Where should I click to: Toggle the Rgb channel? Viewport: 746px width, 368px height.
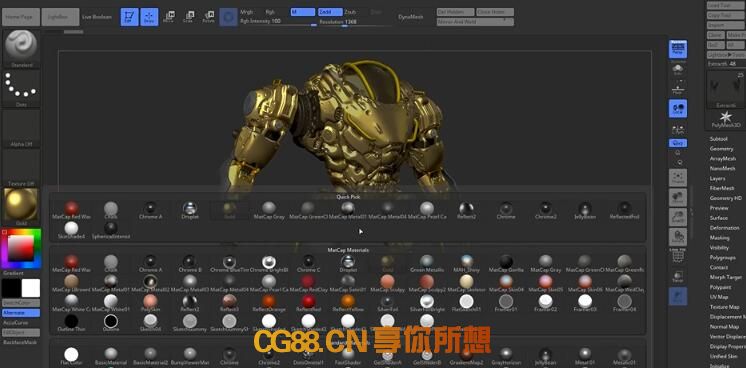pyautogui.click(x=270, y=12)
